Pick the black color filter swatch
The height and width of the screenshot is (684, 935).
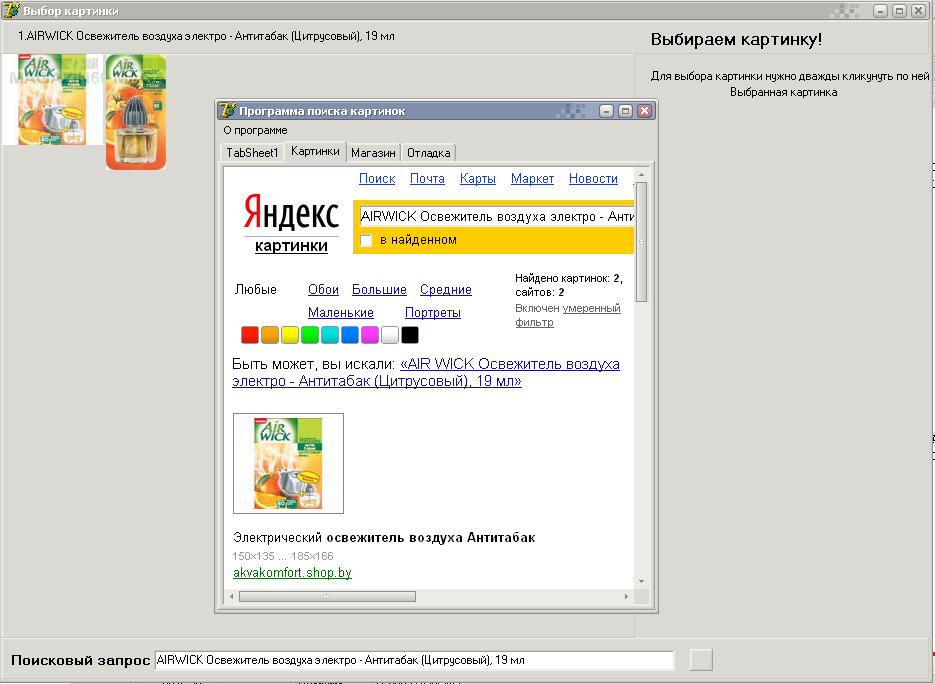[x=410, y=335]
